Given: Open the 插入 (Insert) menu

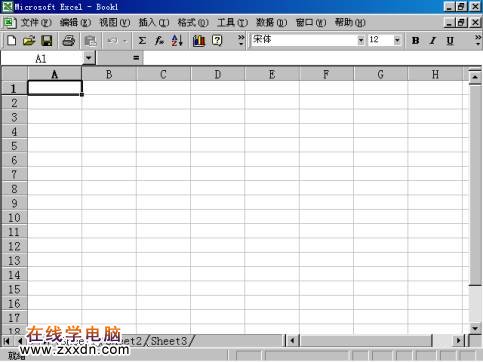Looking at the screenshot, I should point(154,23).
